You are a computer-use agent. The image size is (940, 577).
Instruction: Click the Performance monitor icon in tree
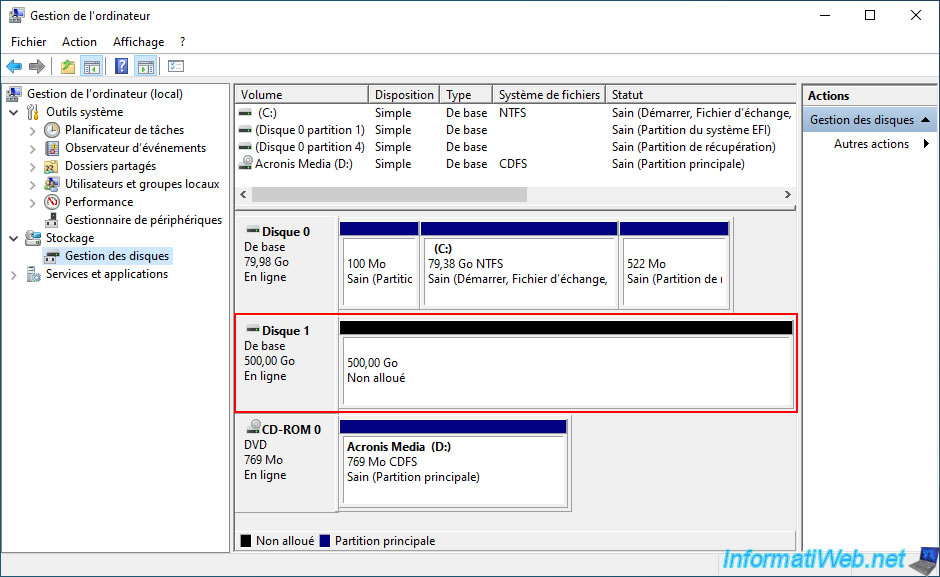point(52,202)
